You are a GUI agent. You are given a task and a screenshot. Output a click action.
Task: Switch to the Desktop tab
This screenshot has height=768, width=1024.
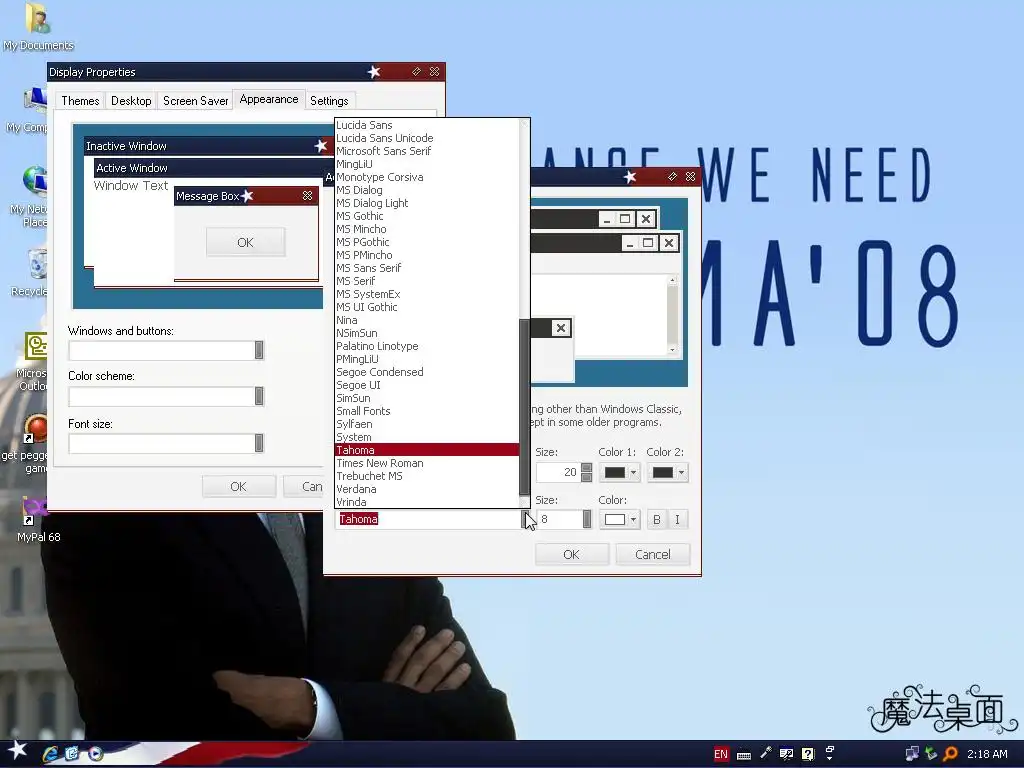click(x=131, y=101)
